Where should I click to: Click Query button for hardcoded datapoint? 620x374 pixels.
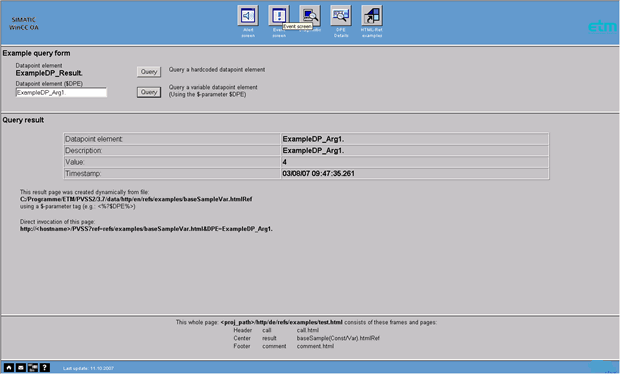click(149, 72)
